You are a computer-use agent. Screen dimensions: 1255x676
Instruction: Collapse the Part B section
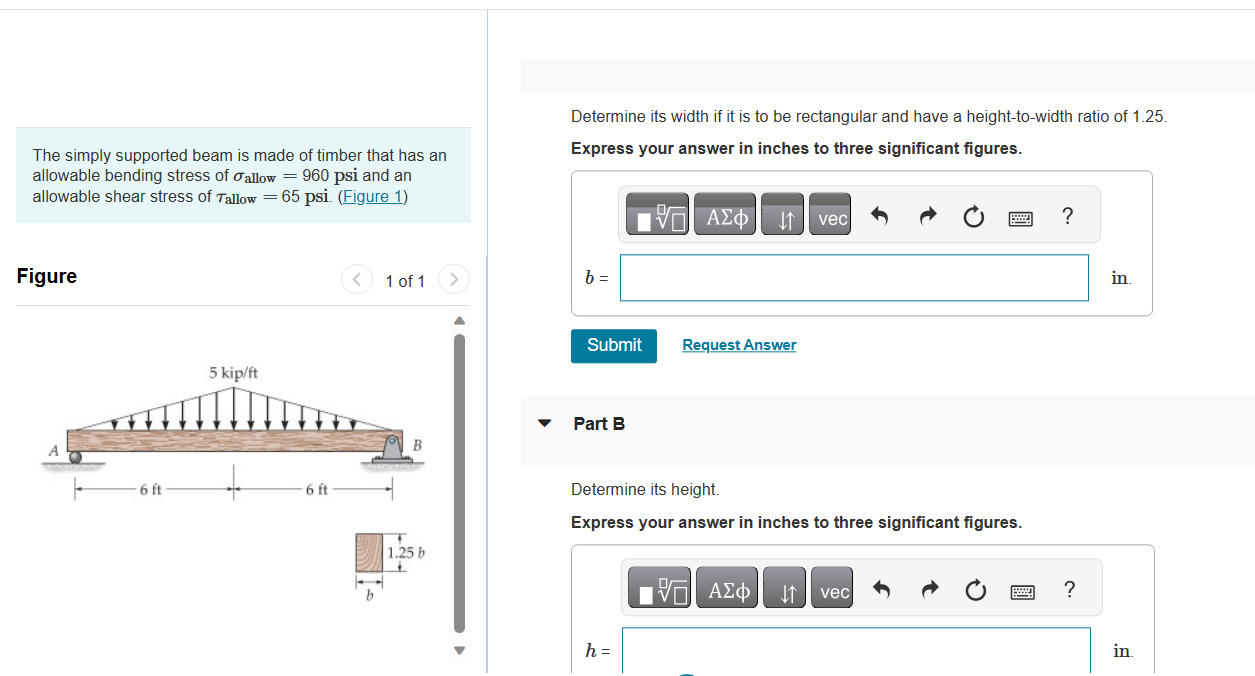[x=544, y=423]
